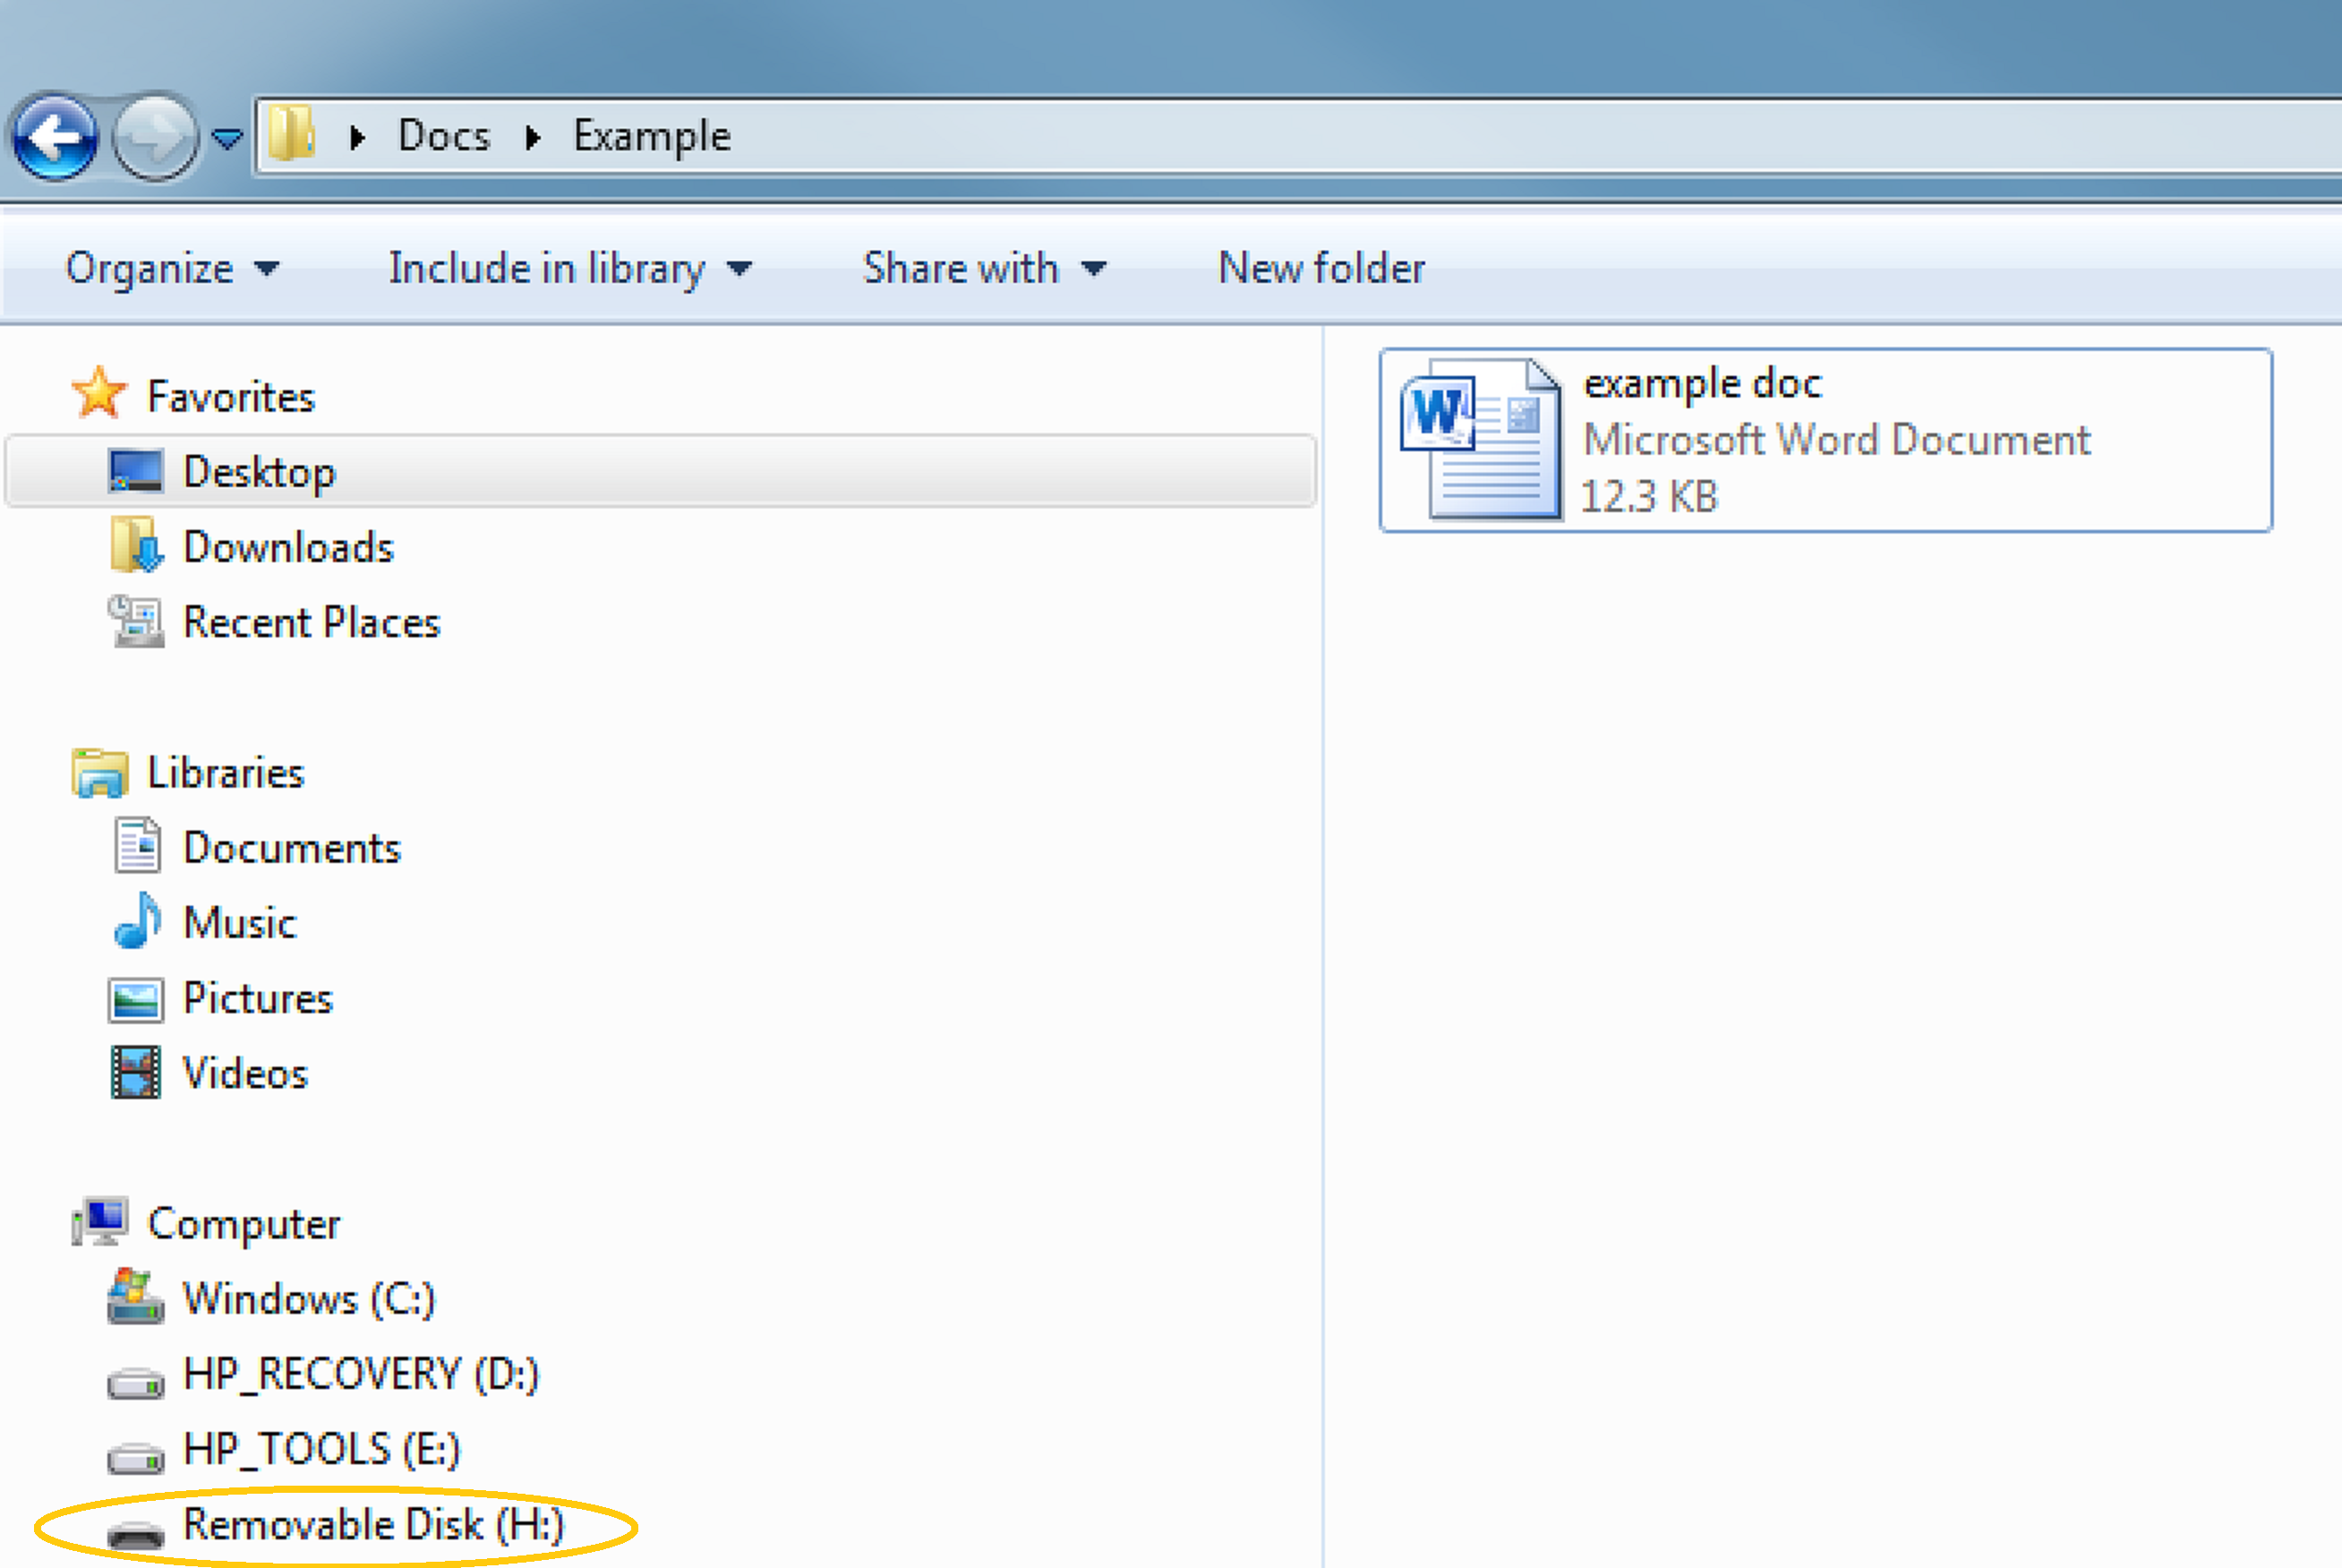Click the Documents library icon

136,846
